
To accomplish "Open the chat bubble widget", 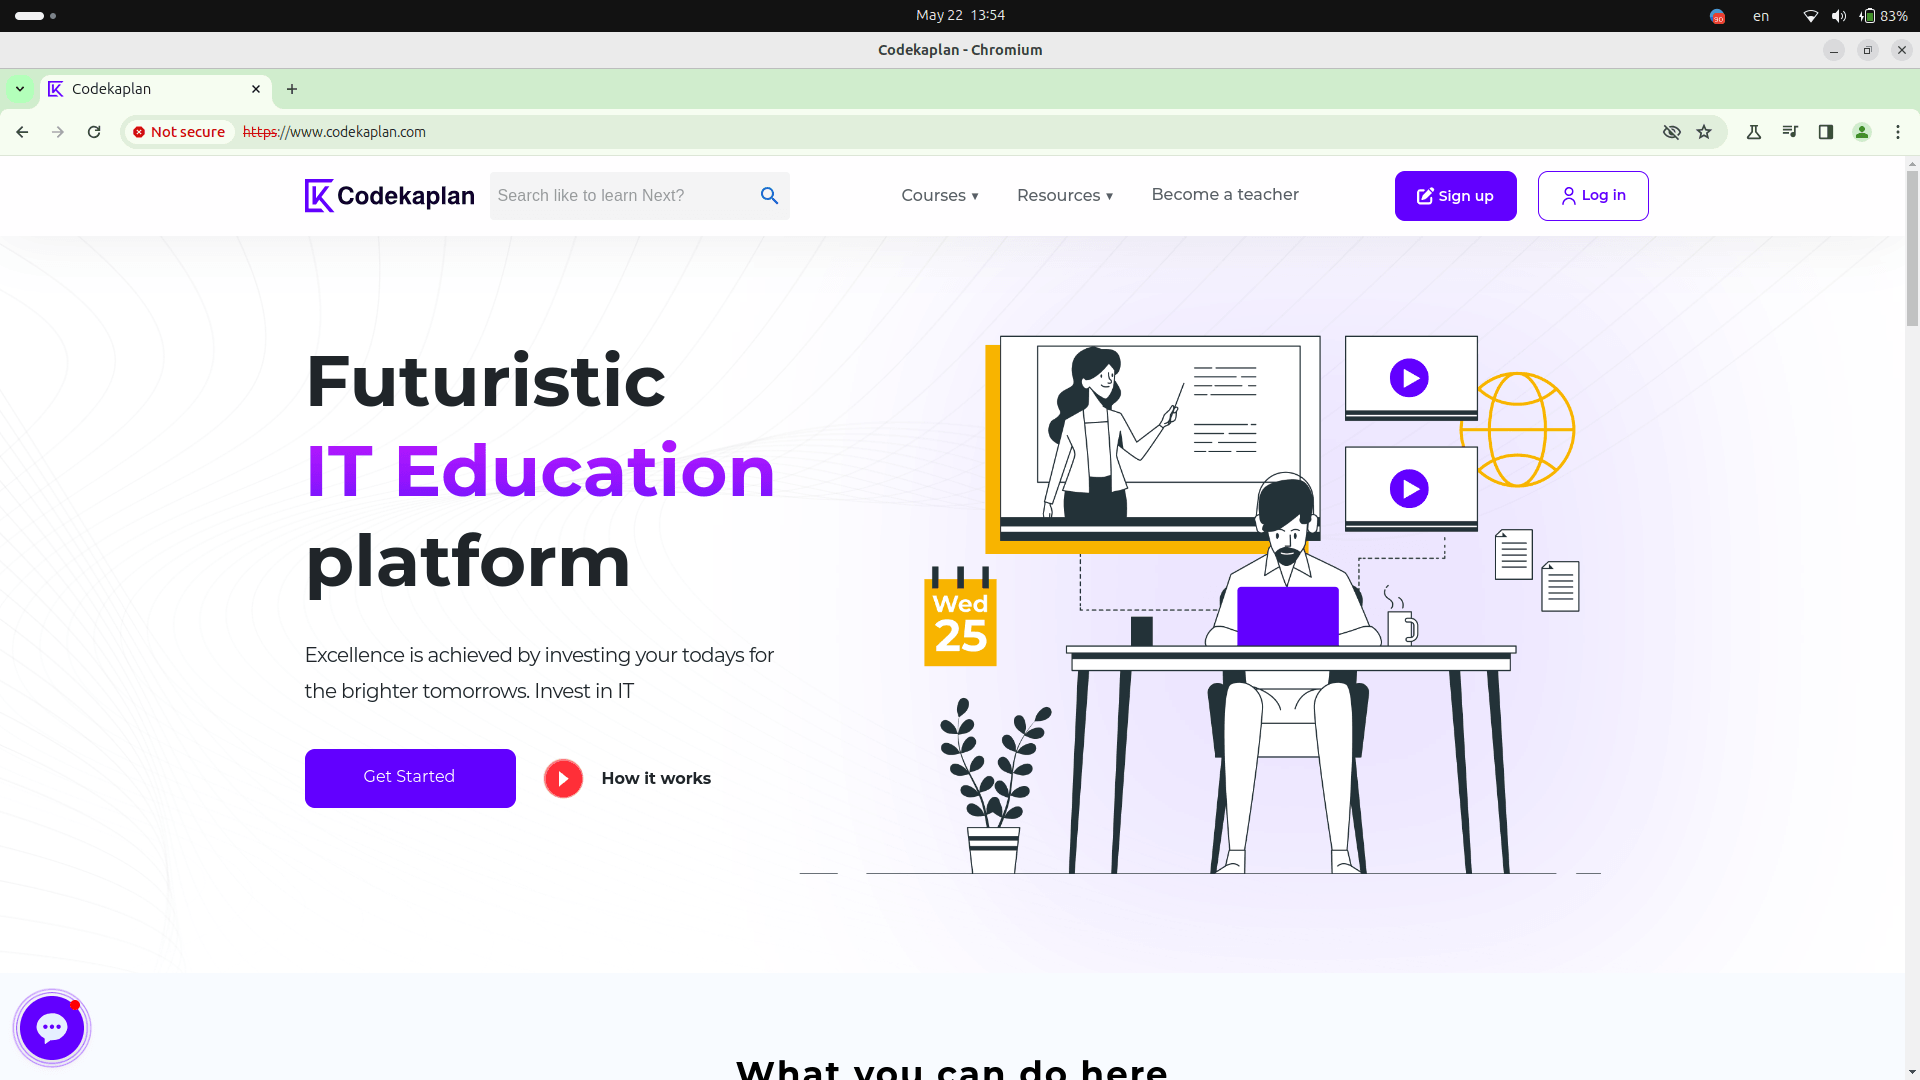I will 52,1027.
